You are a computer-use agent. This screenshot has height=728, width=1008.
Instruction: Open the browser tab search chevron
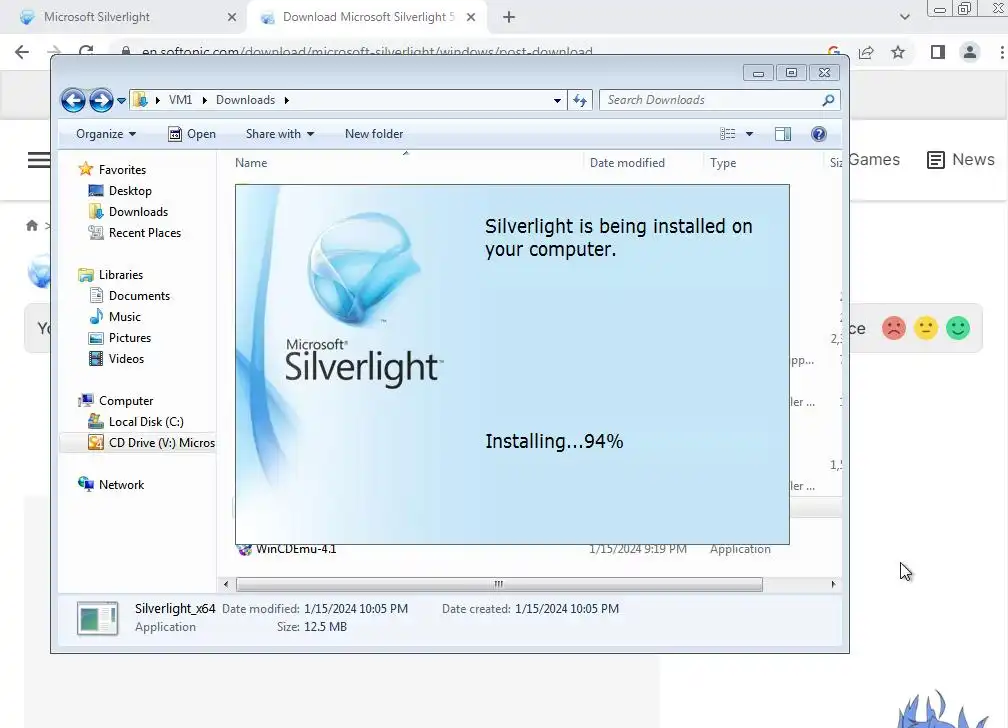pos(904,17)
